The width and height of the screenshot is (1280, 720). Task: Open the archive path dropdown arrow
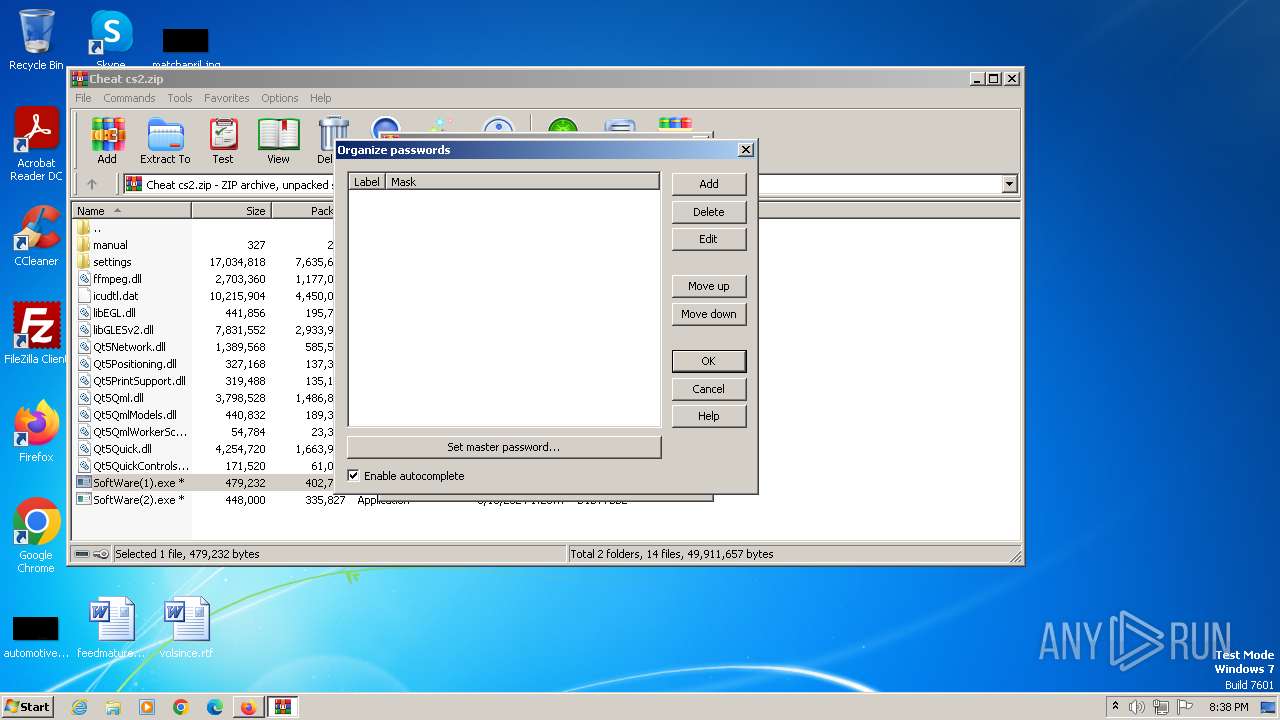point(1009,184)
